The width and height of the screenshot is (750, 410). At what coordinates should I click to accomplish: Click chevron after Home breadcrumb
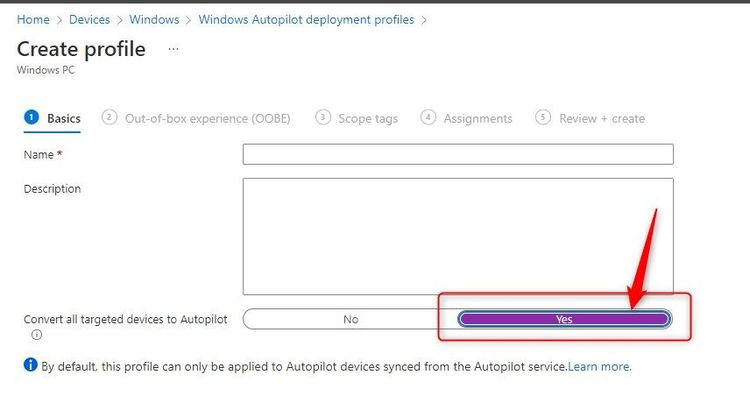coord(60,20)
